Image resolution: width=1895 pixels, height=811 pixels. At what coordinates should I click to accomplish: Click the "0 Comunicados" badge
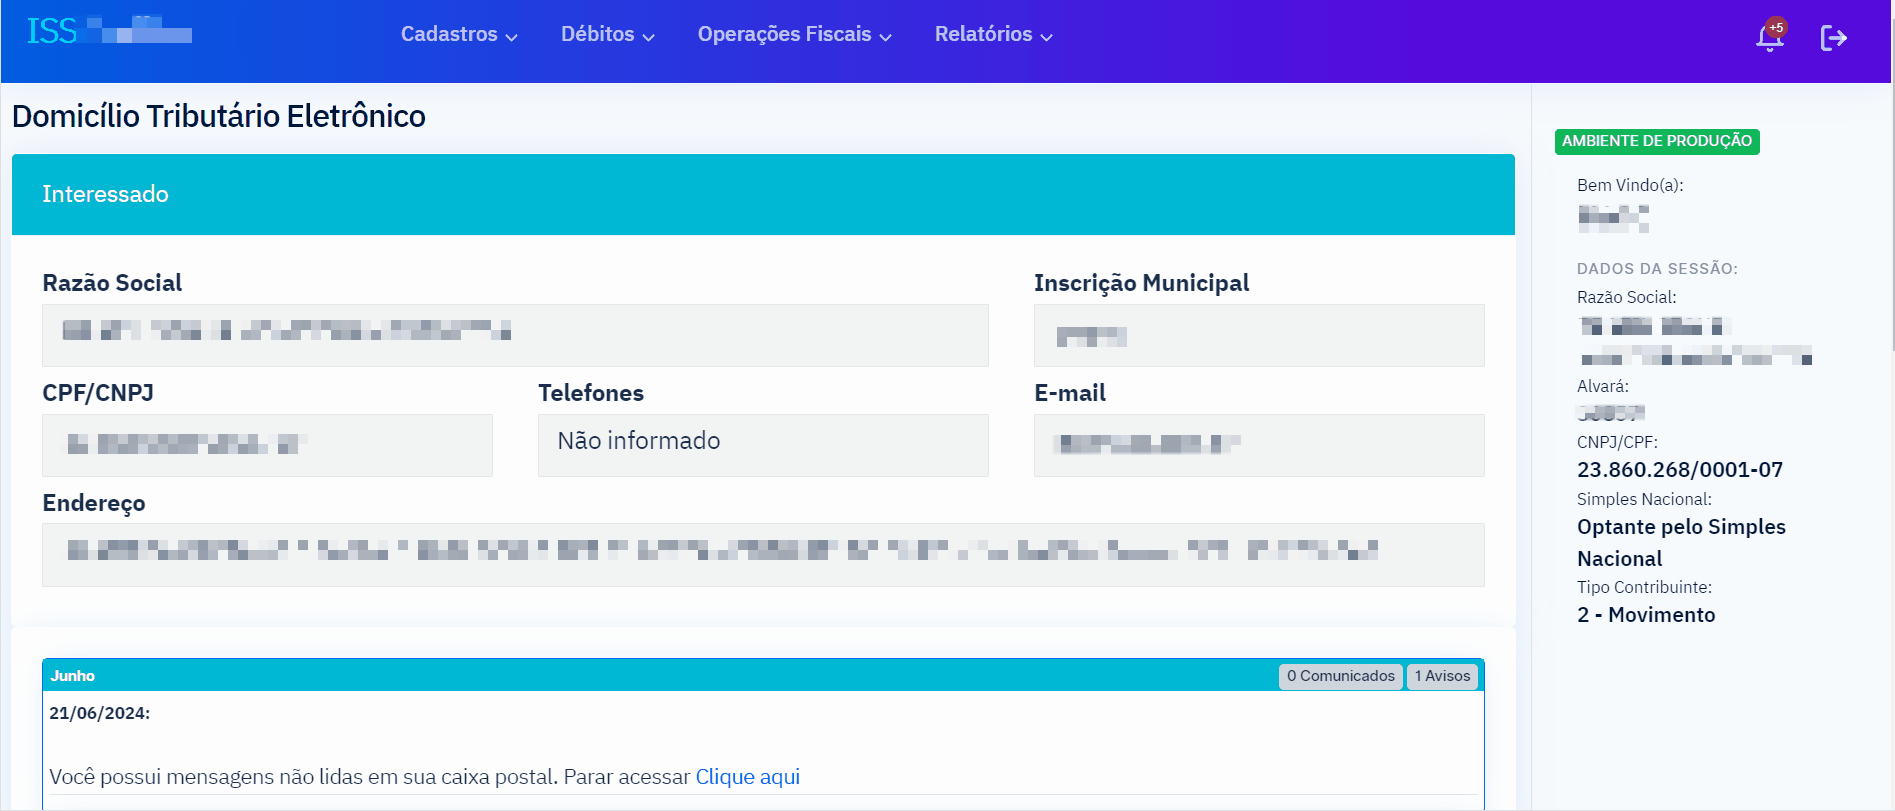1340,676
